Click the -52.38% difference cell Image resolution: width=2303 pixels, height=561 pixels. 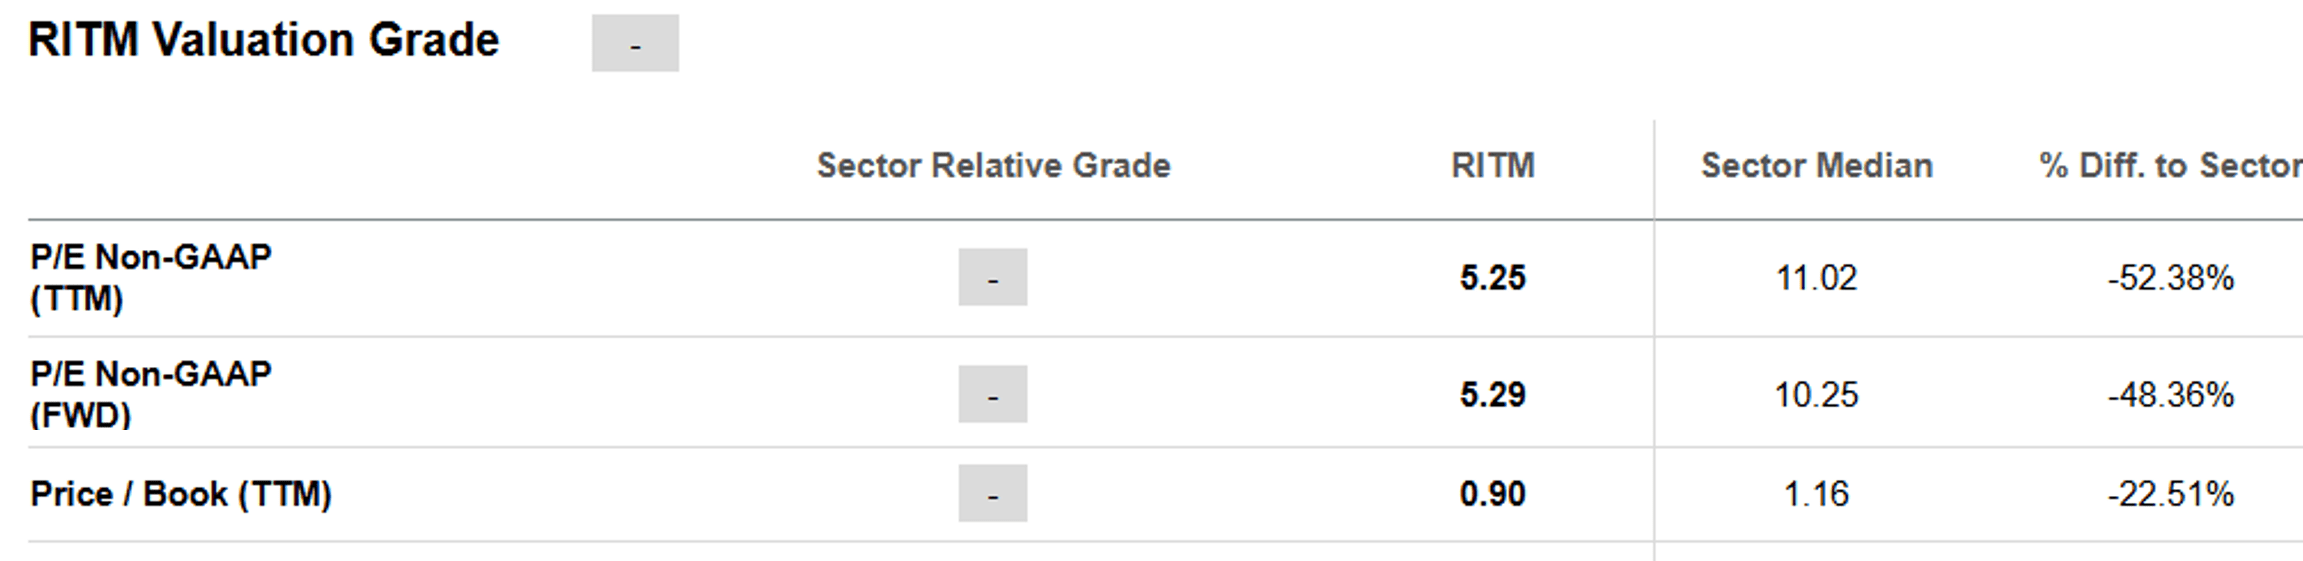coord(2170,277)
